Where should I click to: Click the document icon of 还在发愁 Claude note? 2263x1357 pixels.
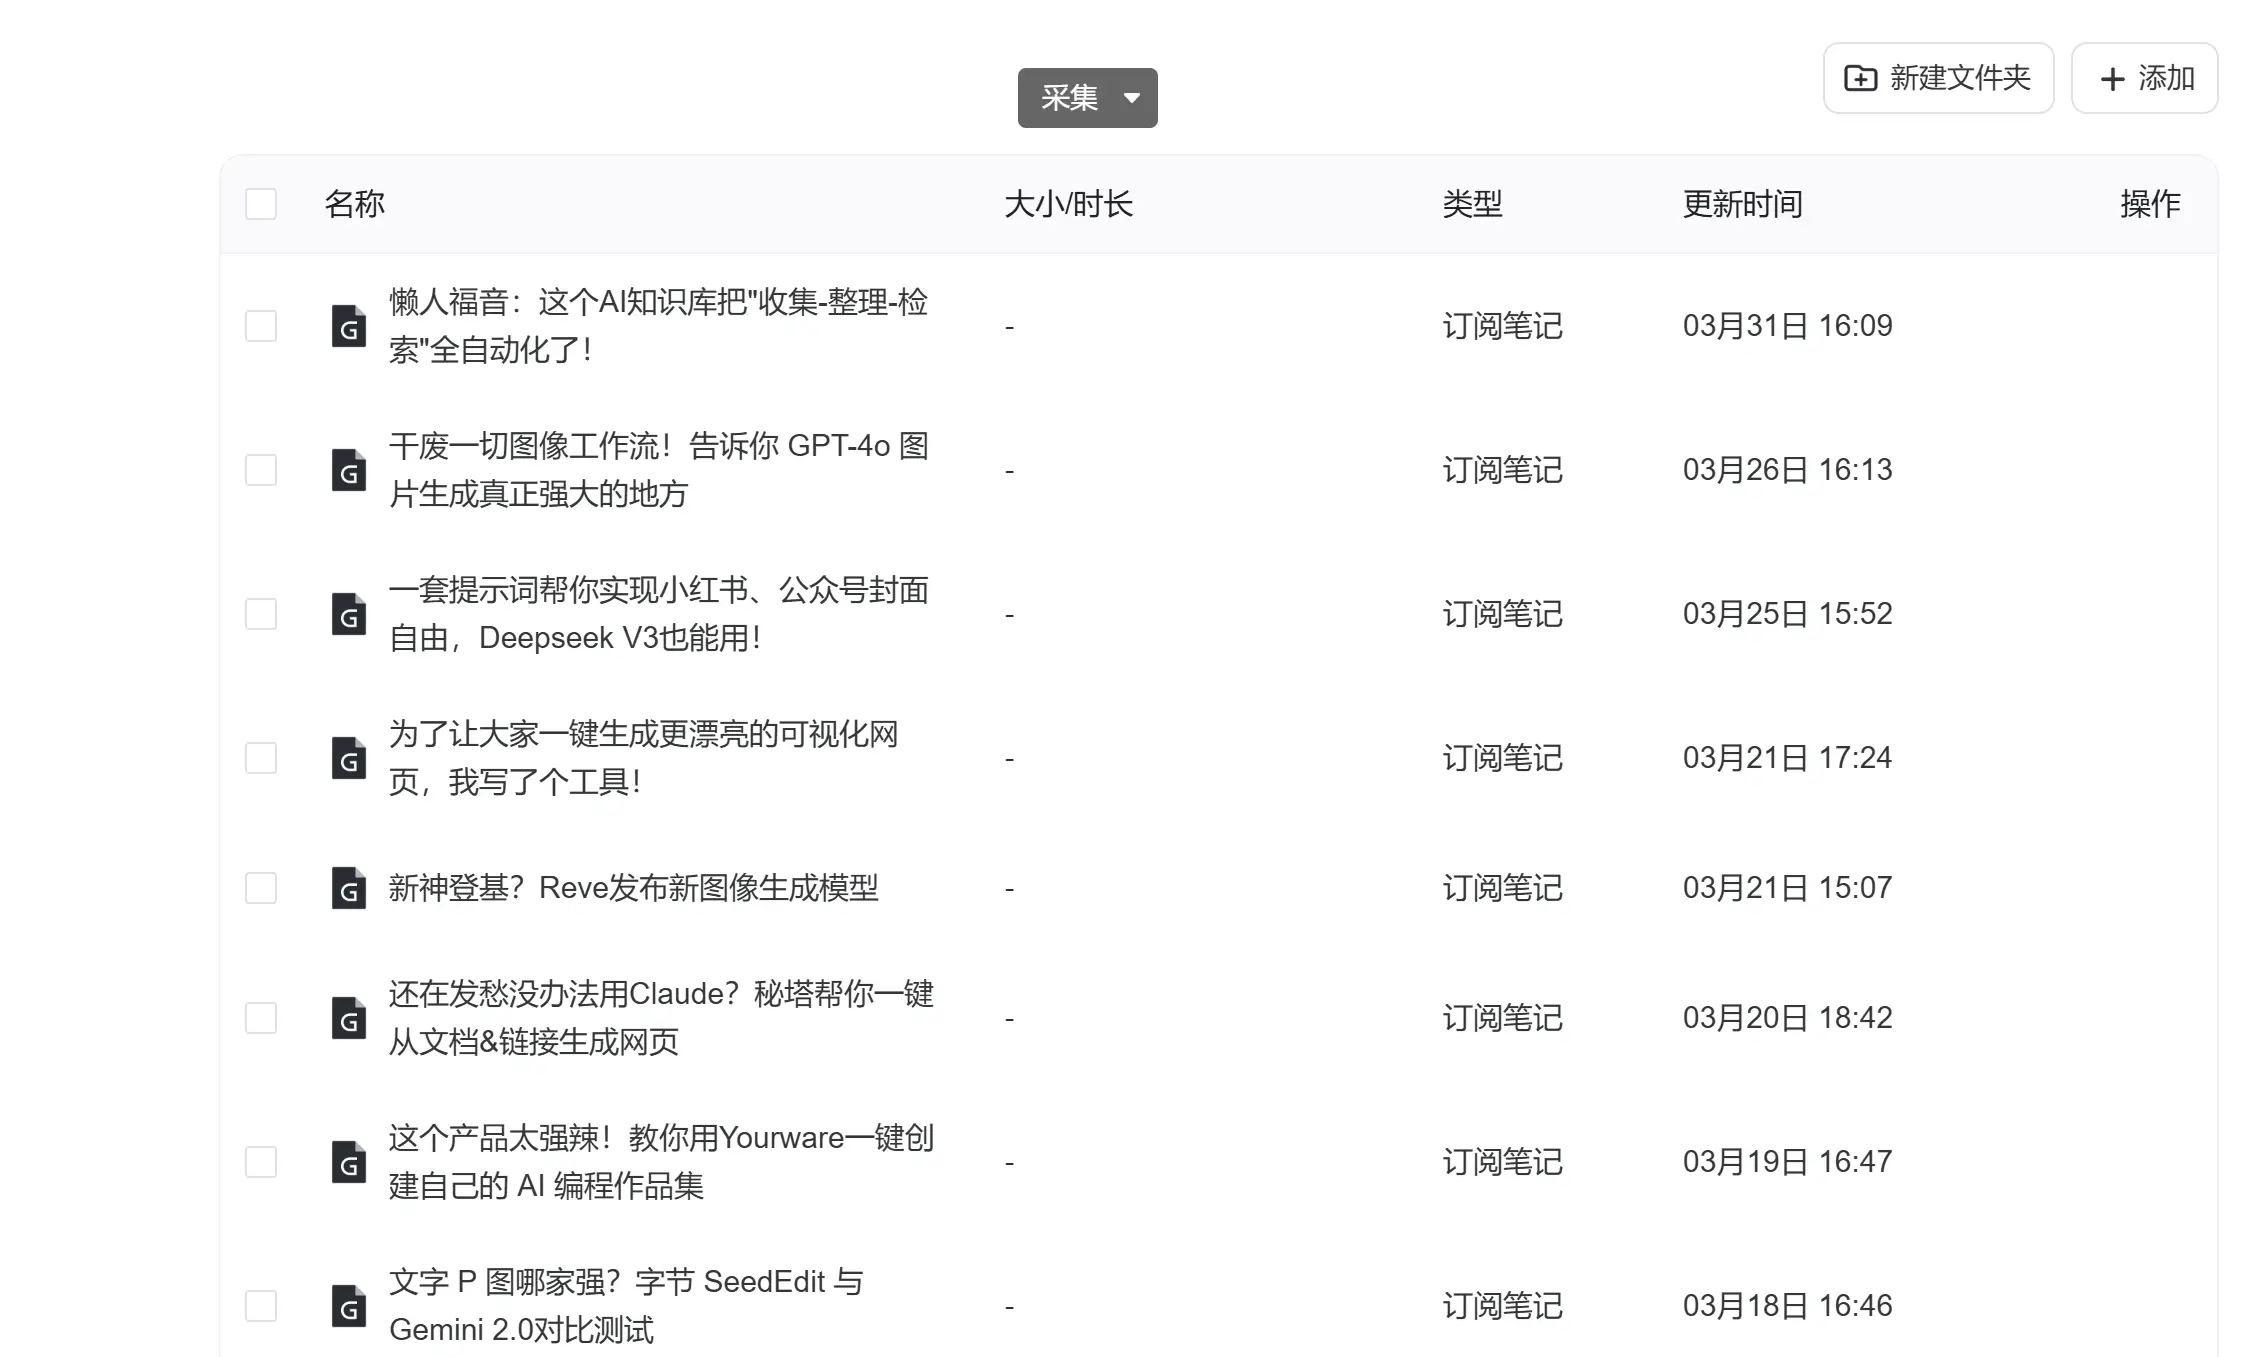[x=348, y=1018]
